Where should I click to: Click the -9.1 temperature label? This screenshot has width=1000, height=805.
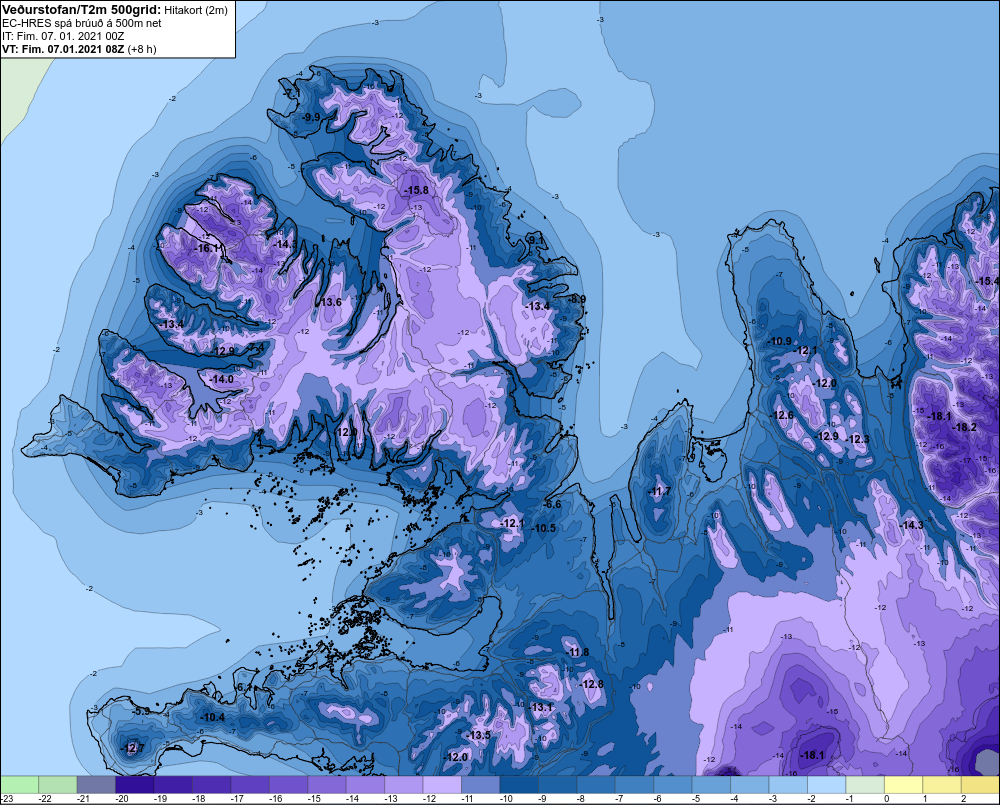point(537,240)
